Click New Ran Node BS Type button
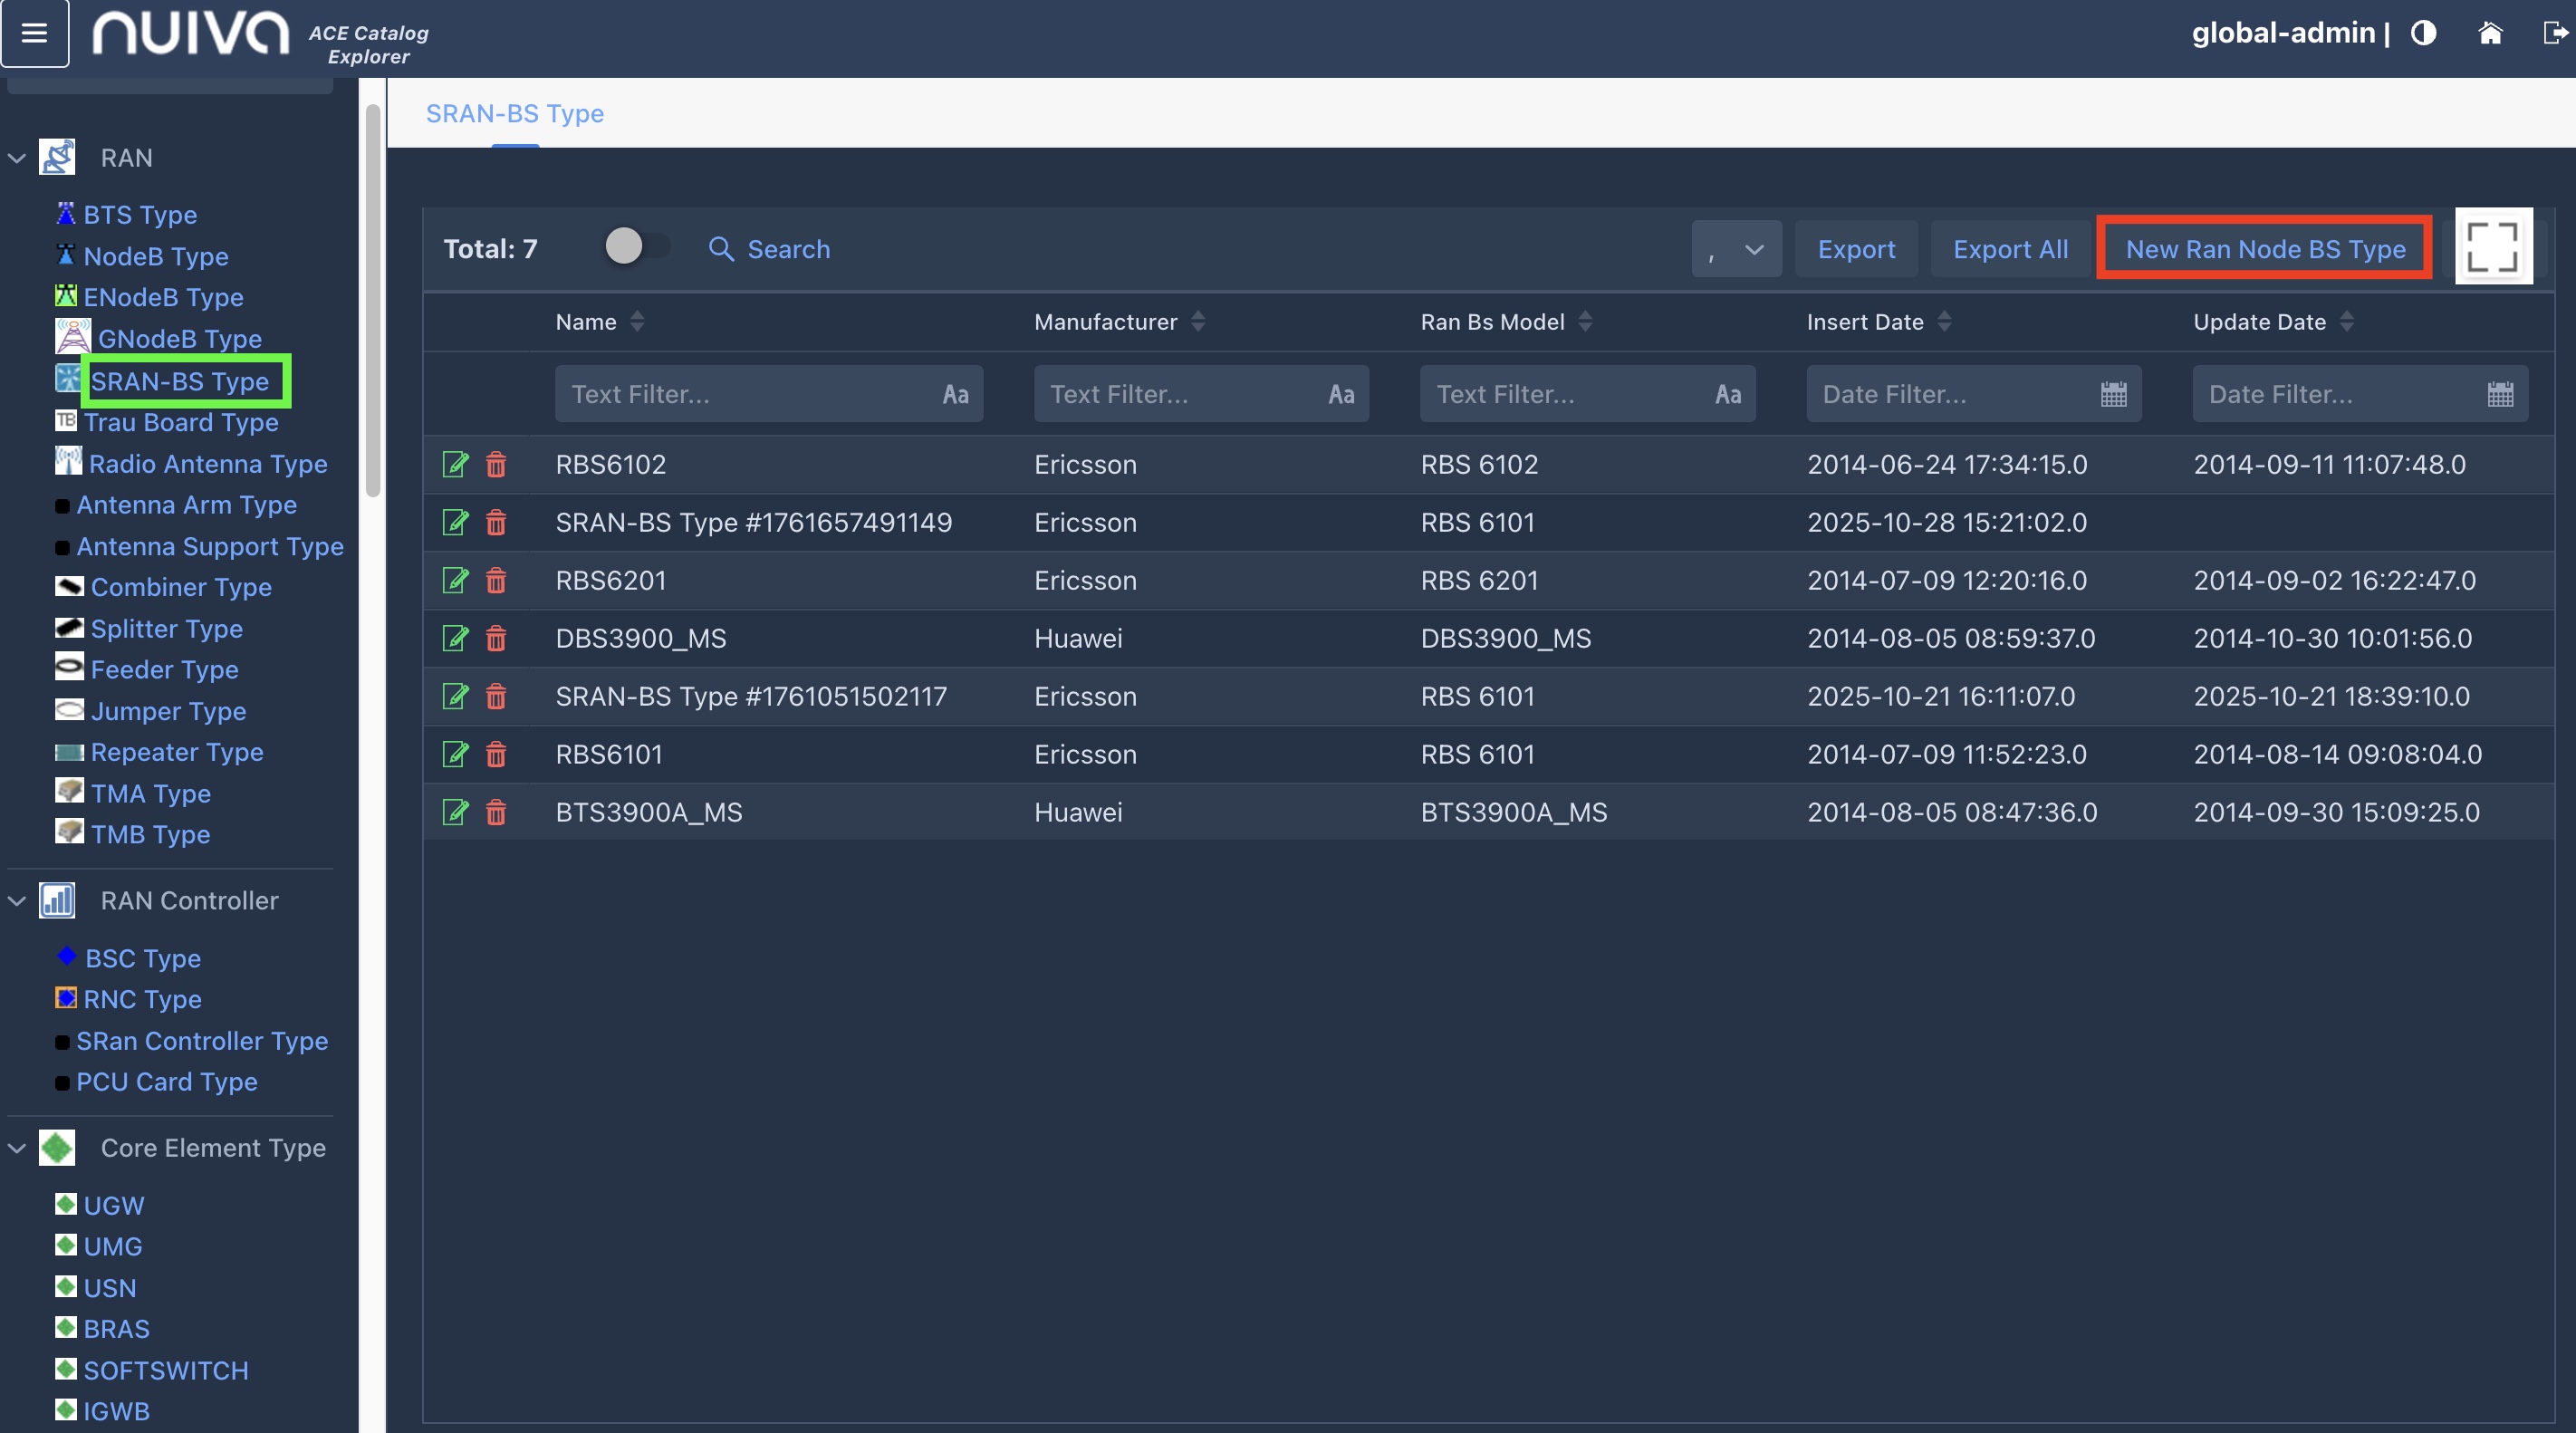This screenshot has height=1433, width=2576. tap(2265, 249)
